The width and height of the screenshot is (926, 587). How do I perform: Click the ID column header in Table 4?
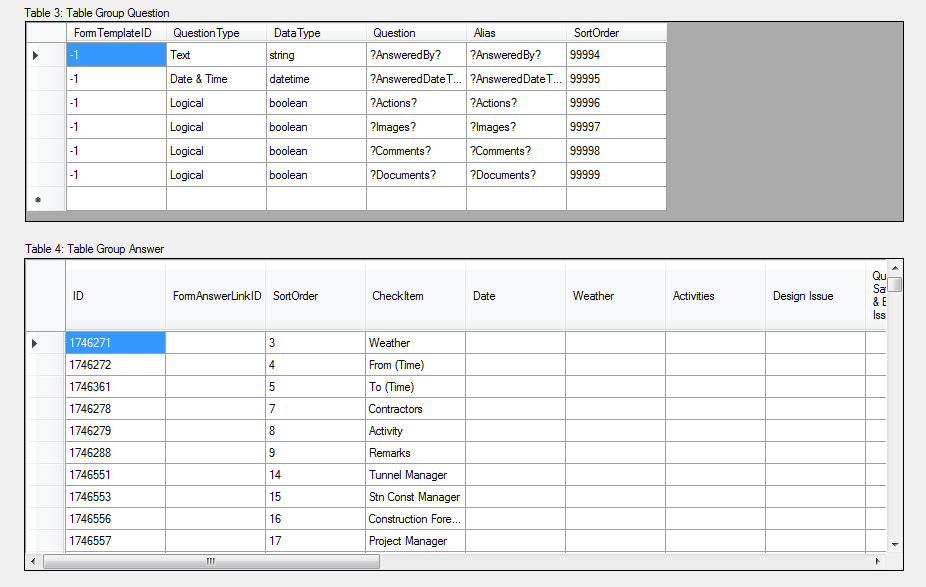(x=115, y=296)
